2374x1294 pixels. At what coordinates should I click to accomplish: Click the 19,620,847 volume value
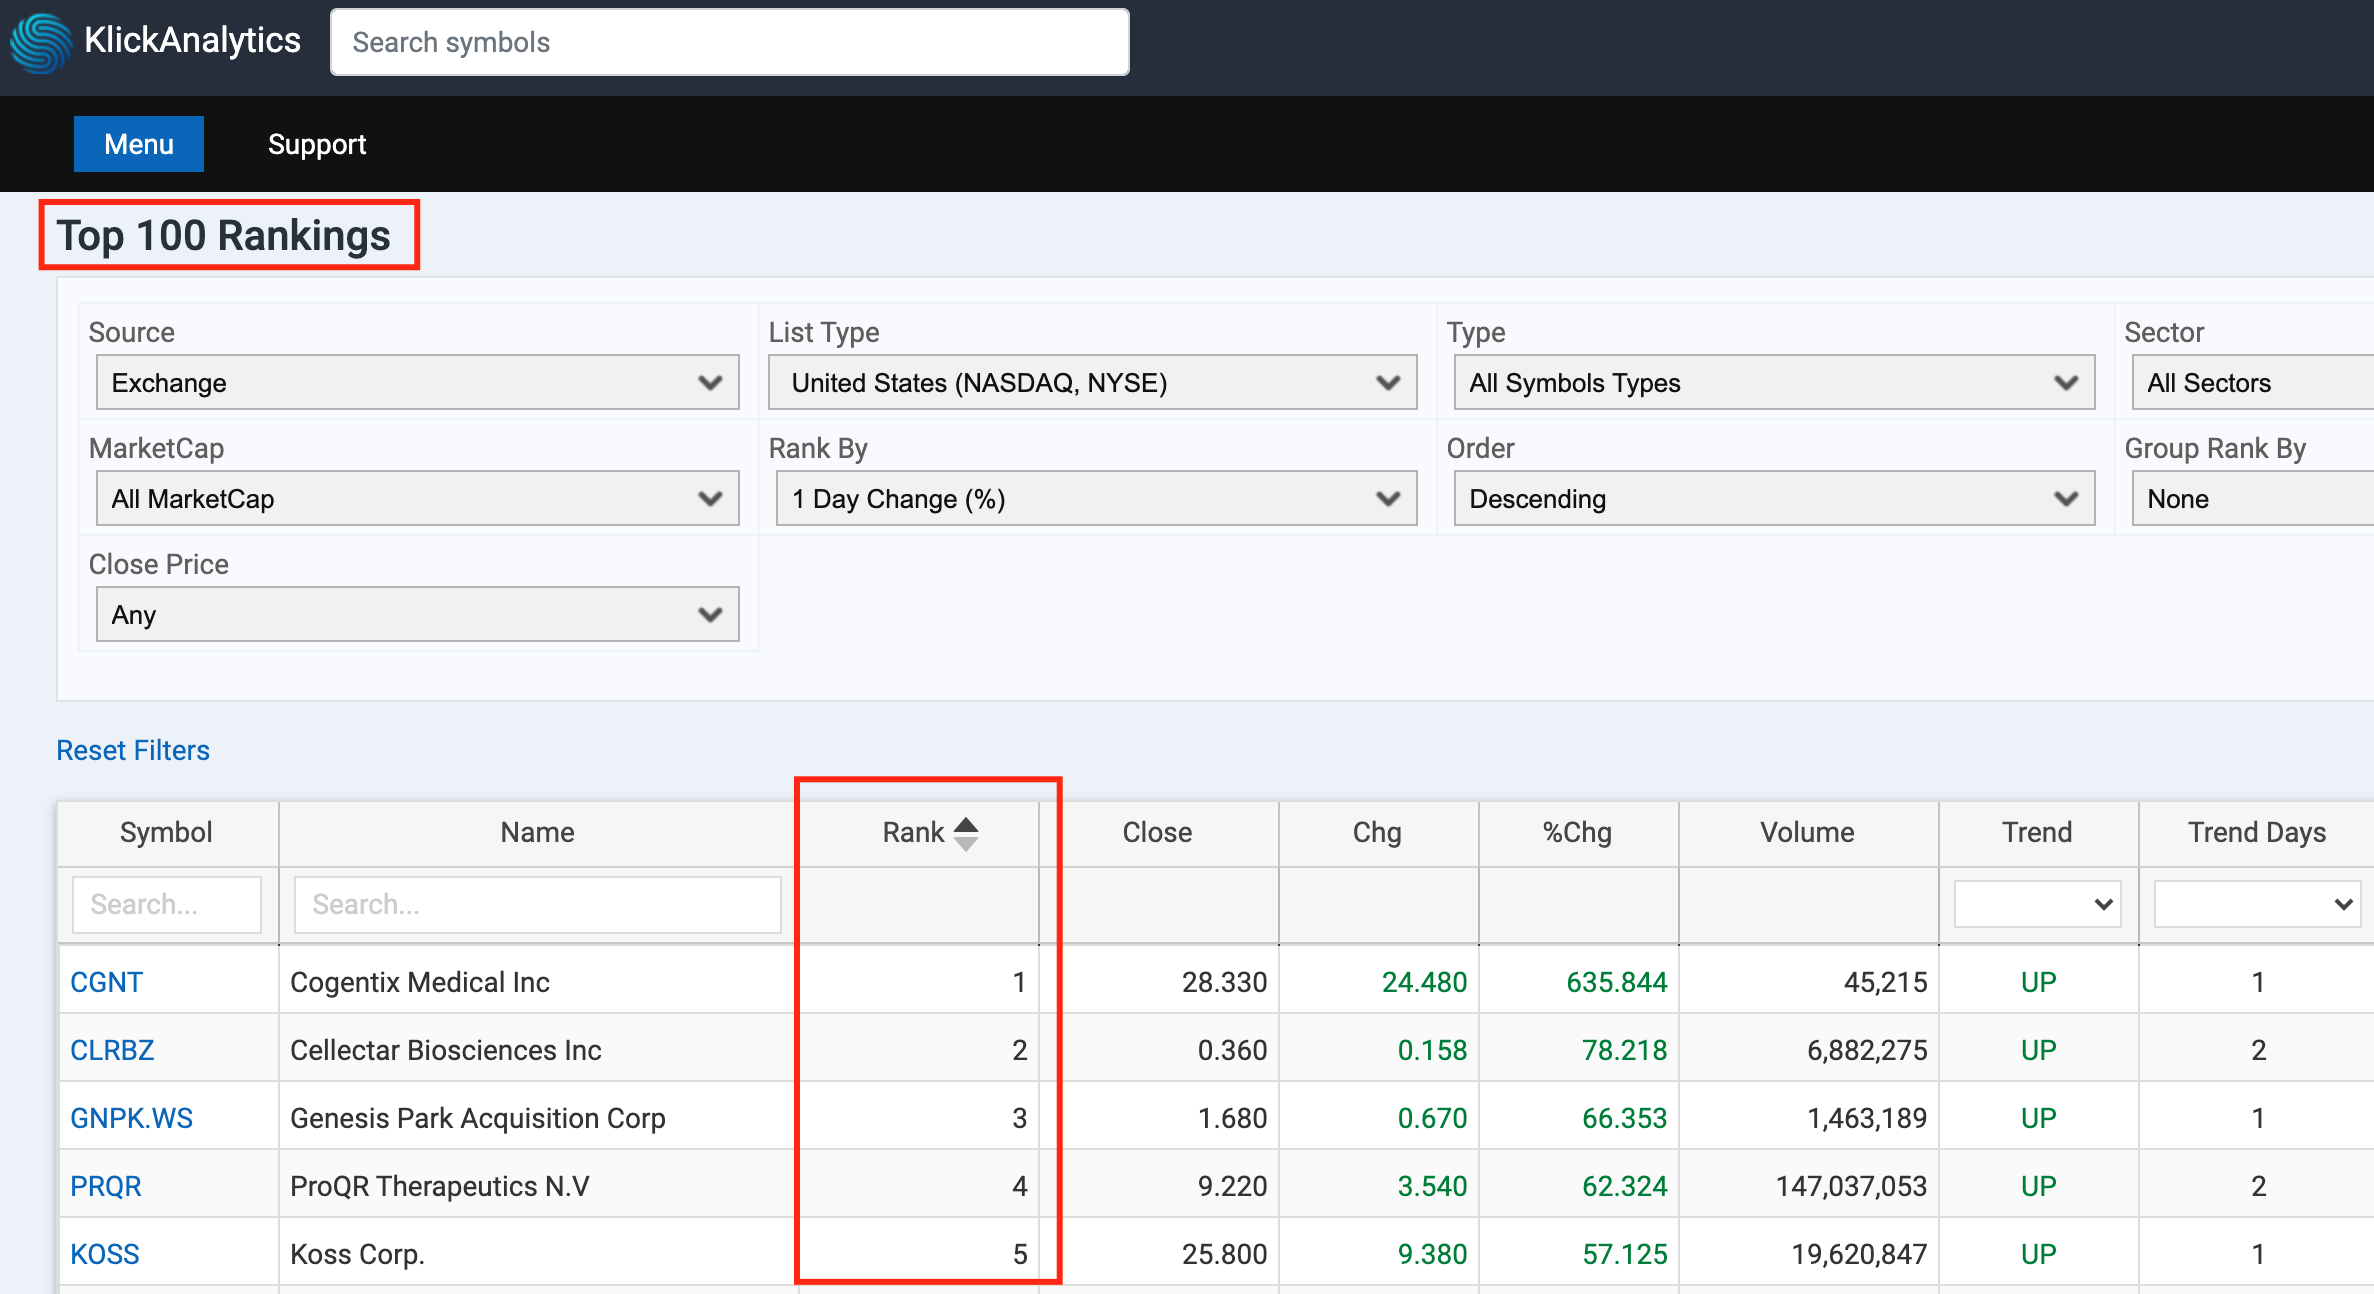coord(1859,1254)
